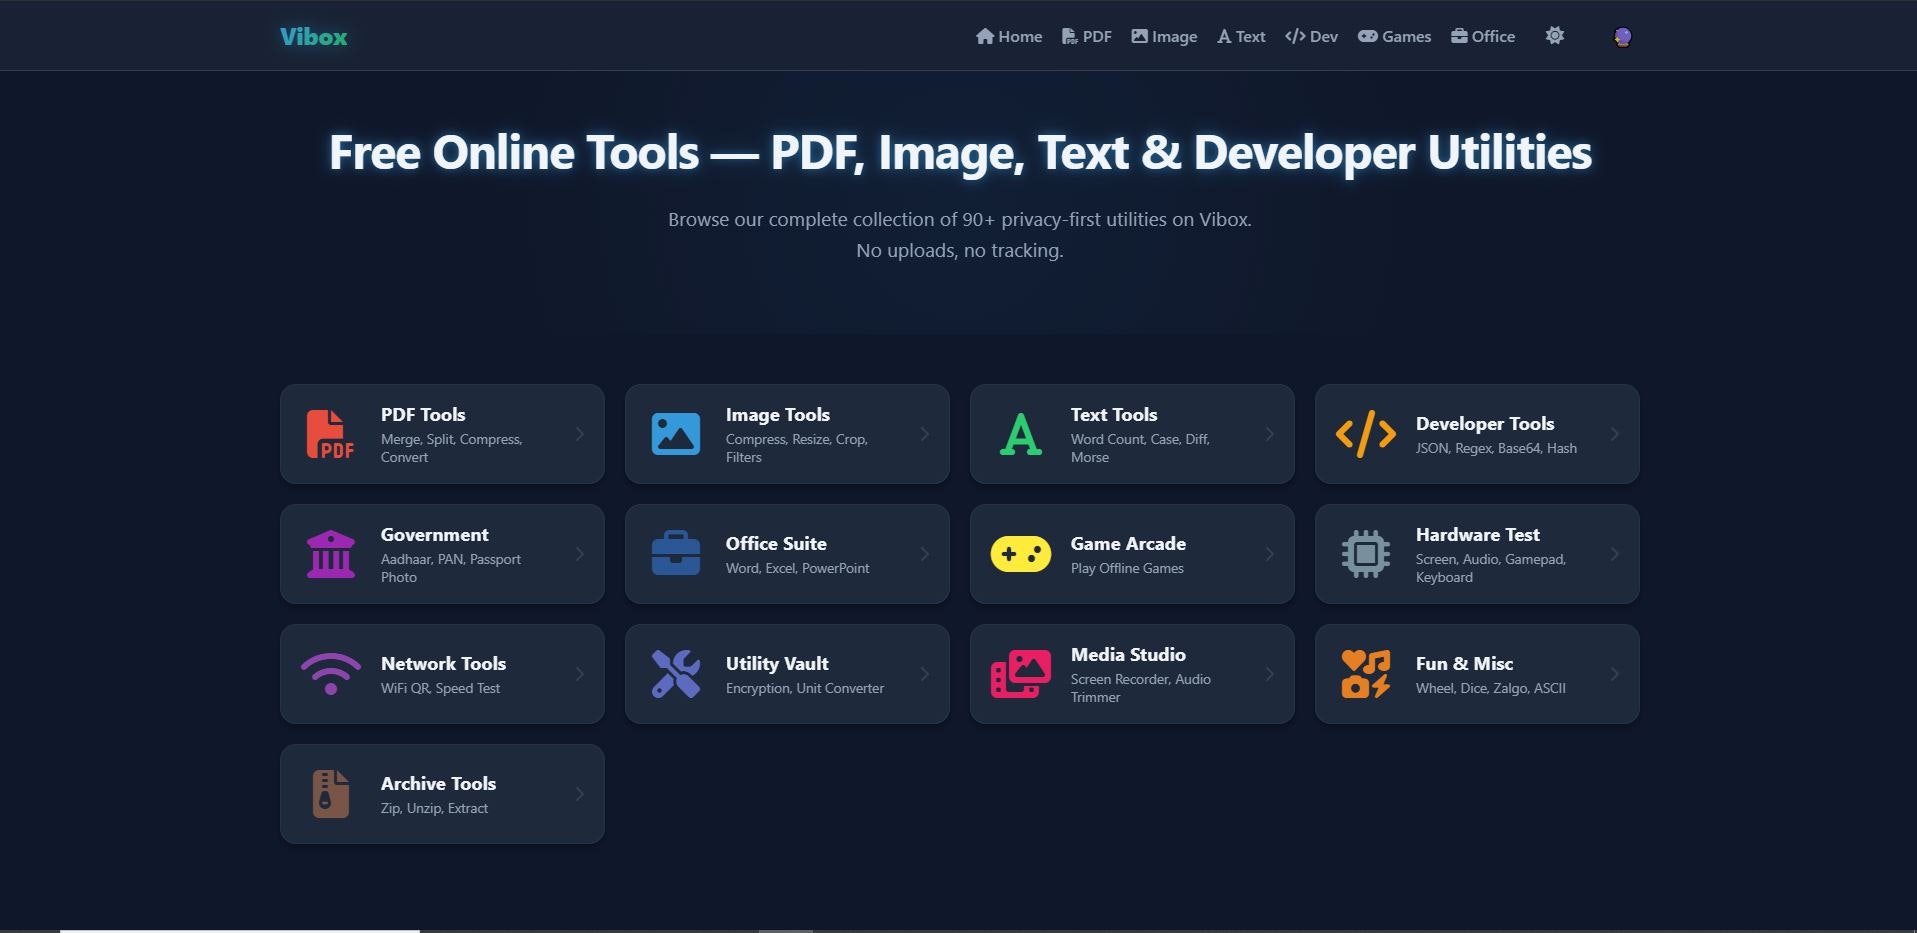Click the 'Word, Excel, PowerPoint' description

point(798,568)
